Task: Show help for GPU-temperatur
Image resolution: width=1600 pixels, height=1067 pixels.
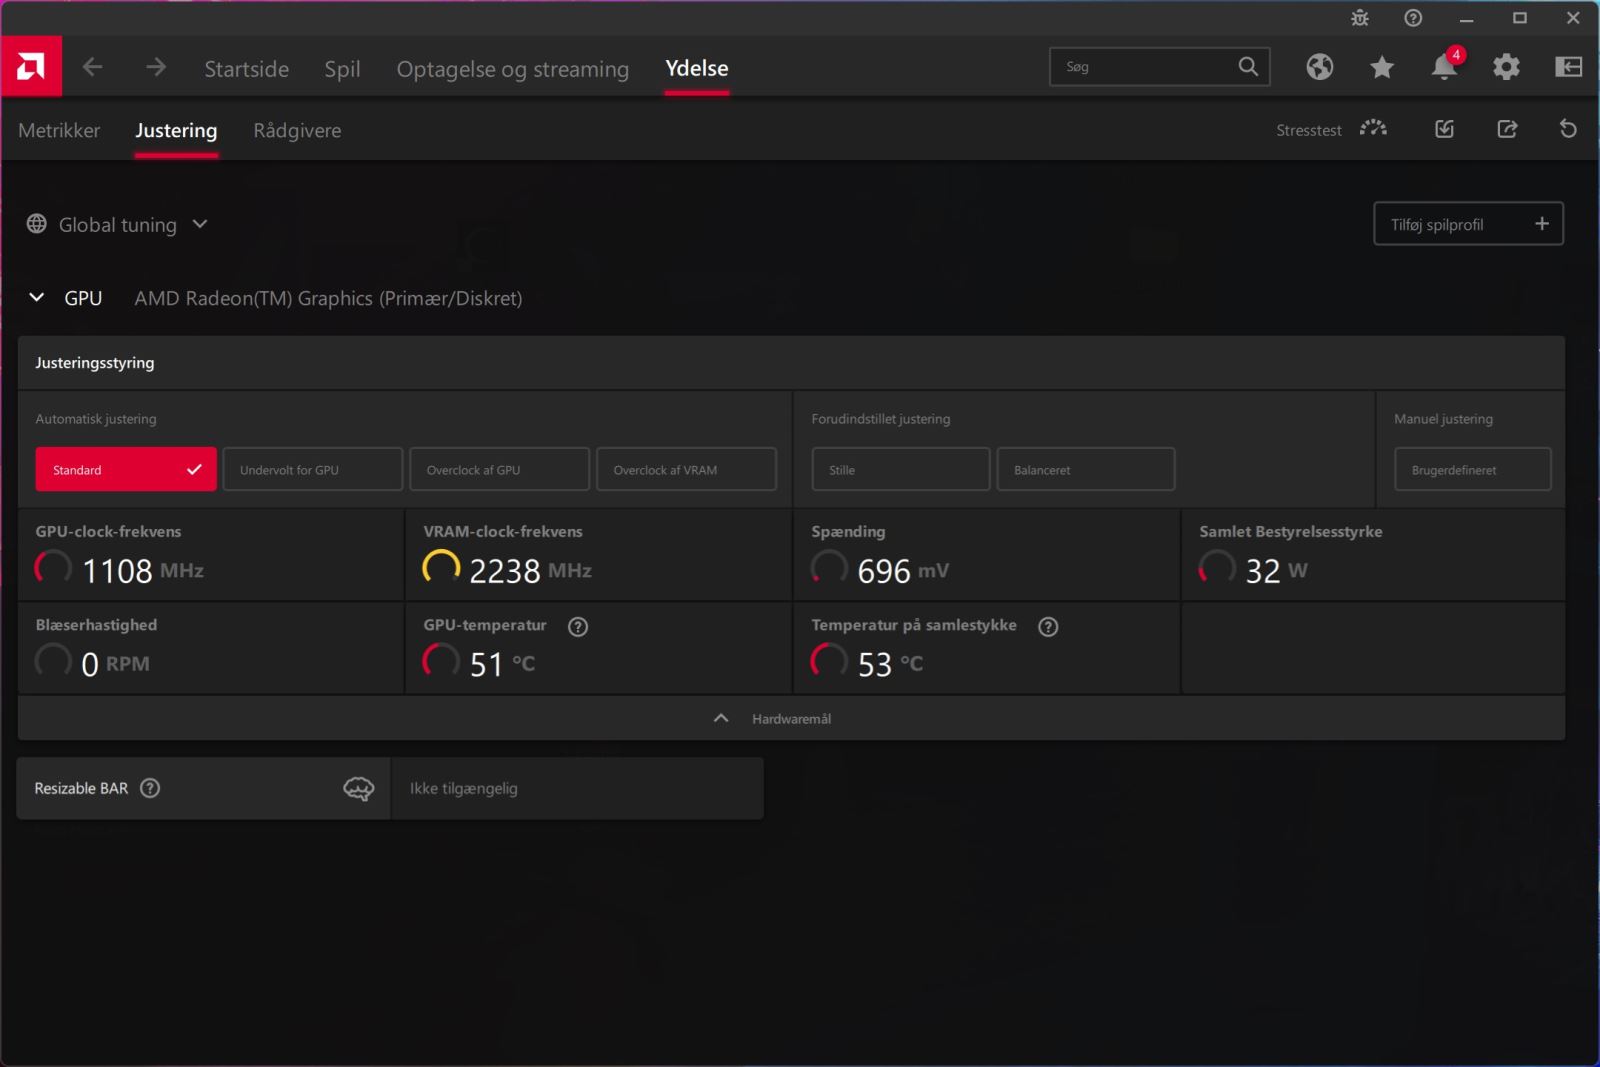Action: (578, 627)
